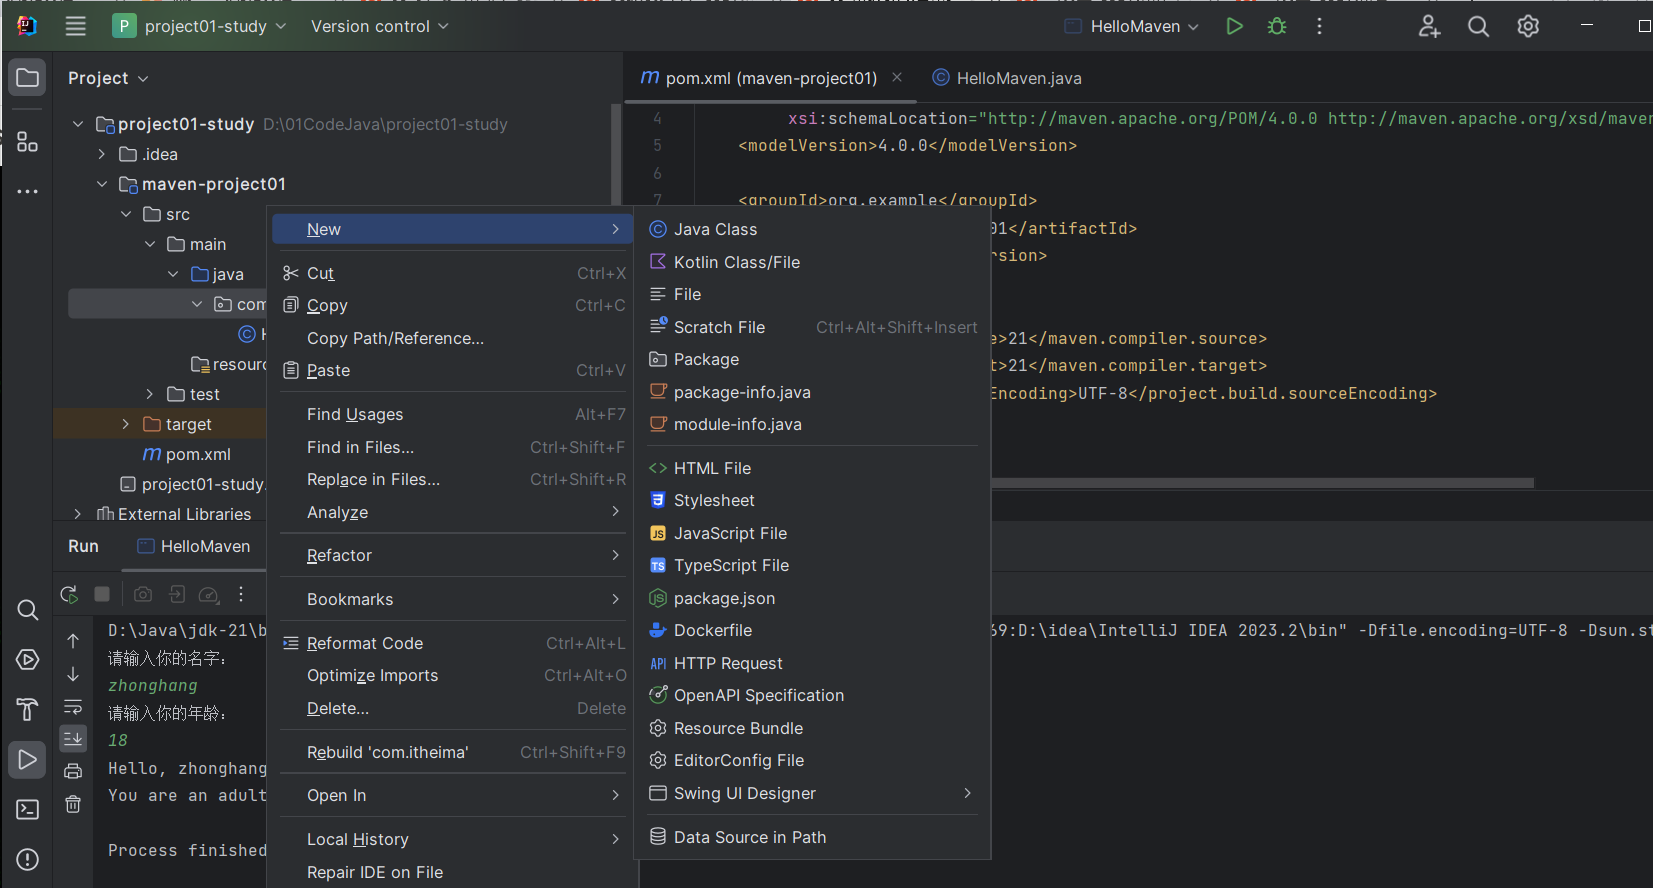Open the Refactor submenu
The width and height of the screenshot is (1653, 888).
coord(453,555)
